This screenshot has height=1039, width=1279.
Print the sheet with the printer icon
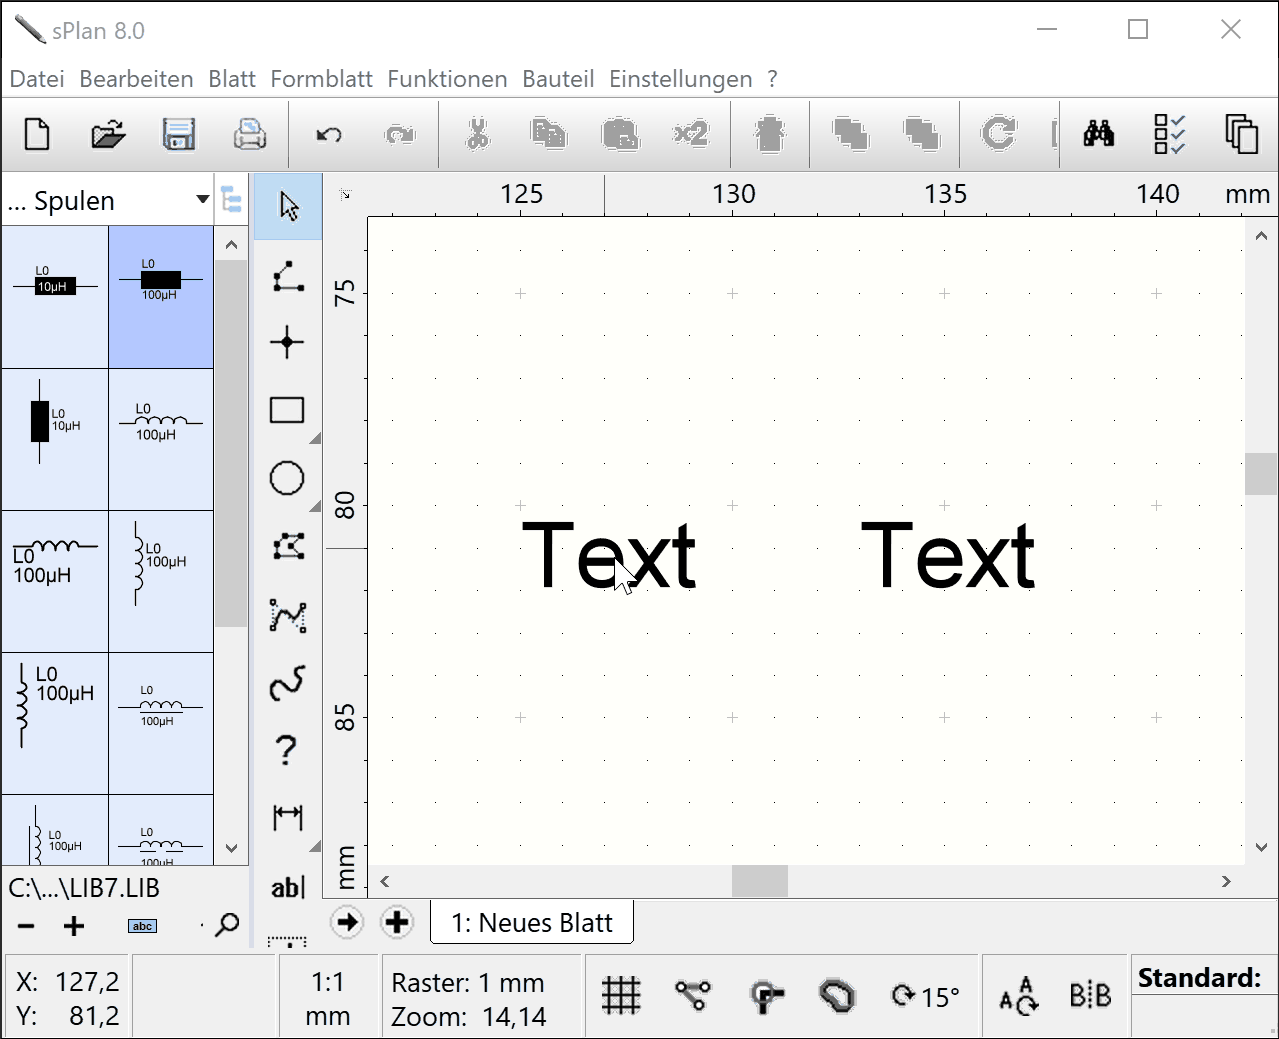tap(250, 134)
